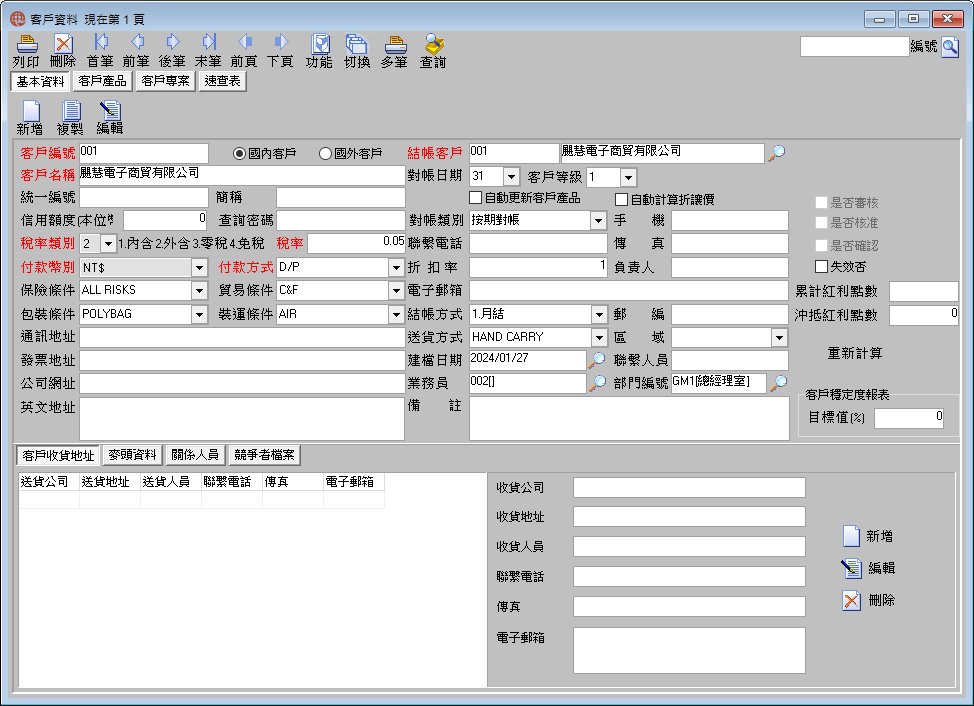Click the 多筆 multi-record toolbar icon
The image size is (974, 706).
tap(394, 51)
